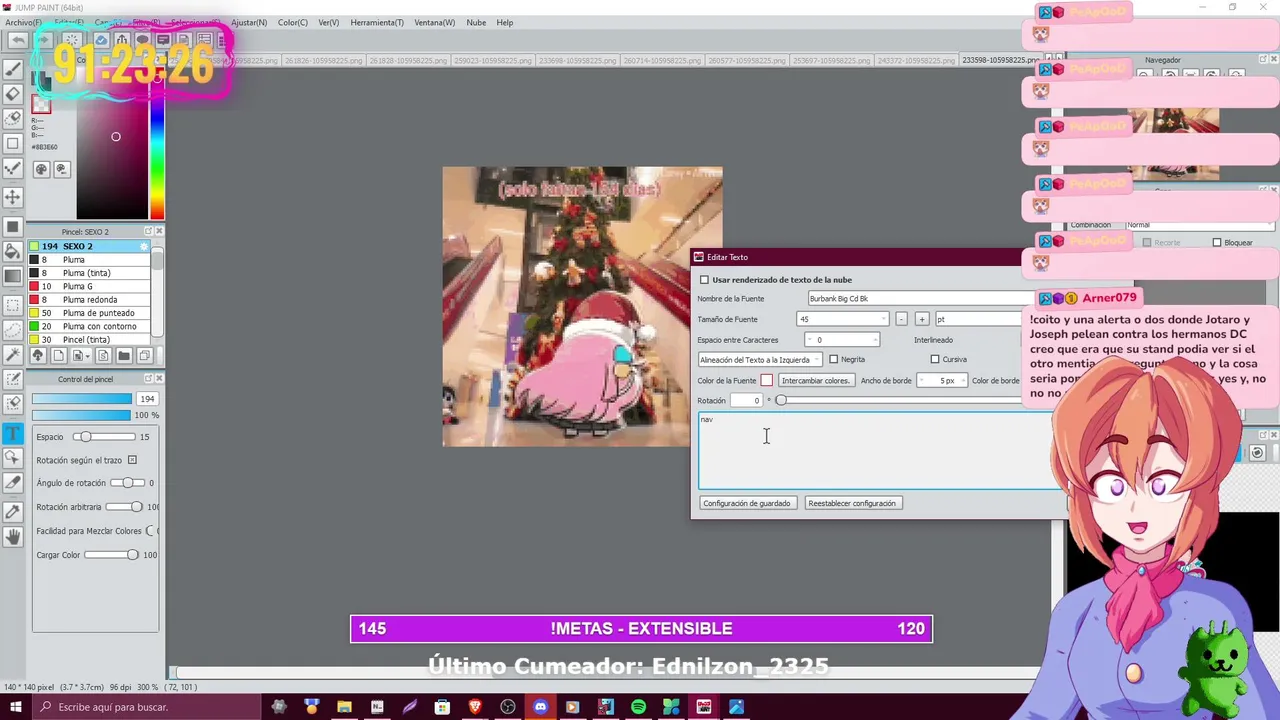Open the save brush dropdown arrow
Viewport: 1280px width, 720px height.
tap(89, 356)
